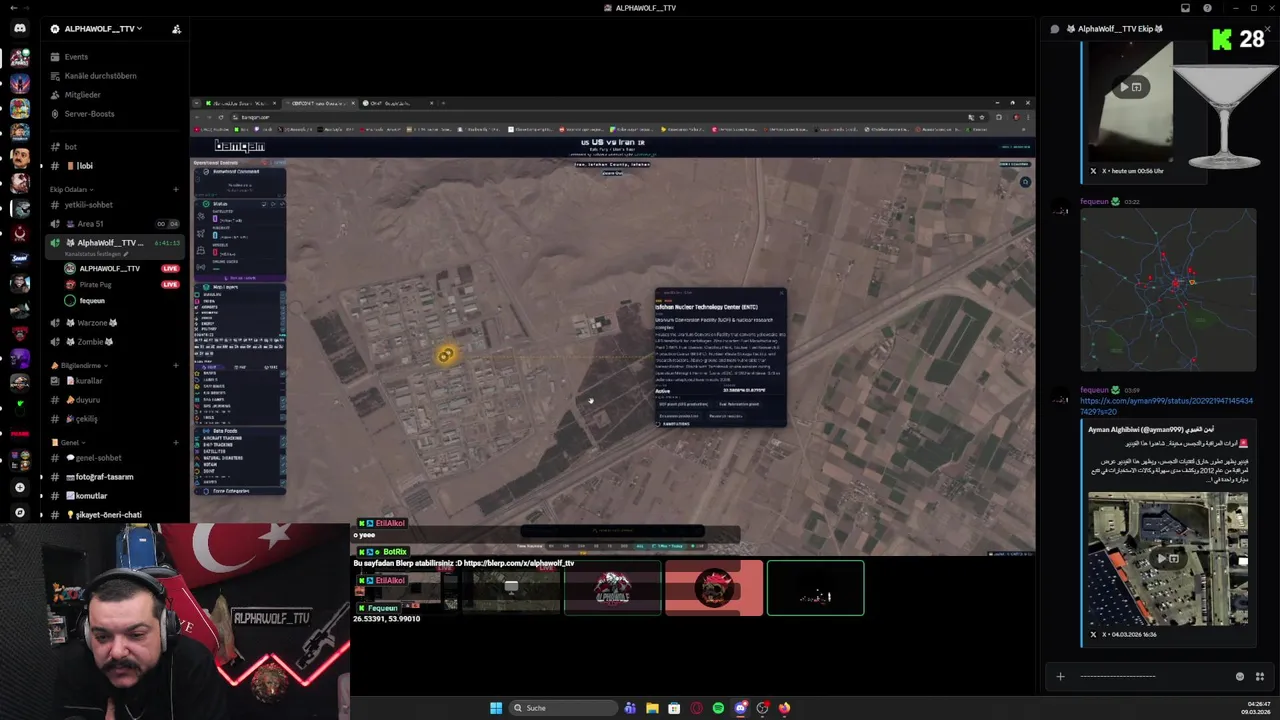Add a channel to the Genel category

(176, 442)
